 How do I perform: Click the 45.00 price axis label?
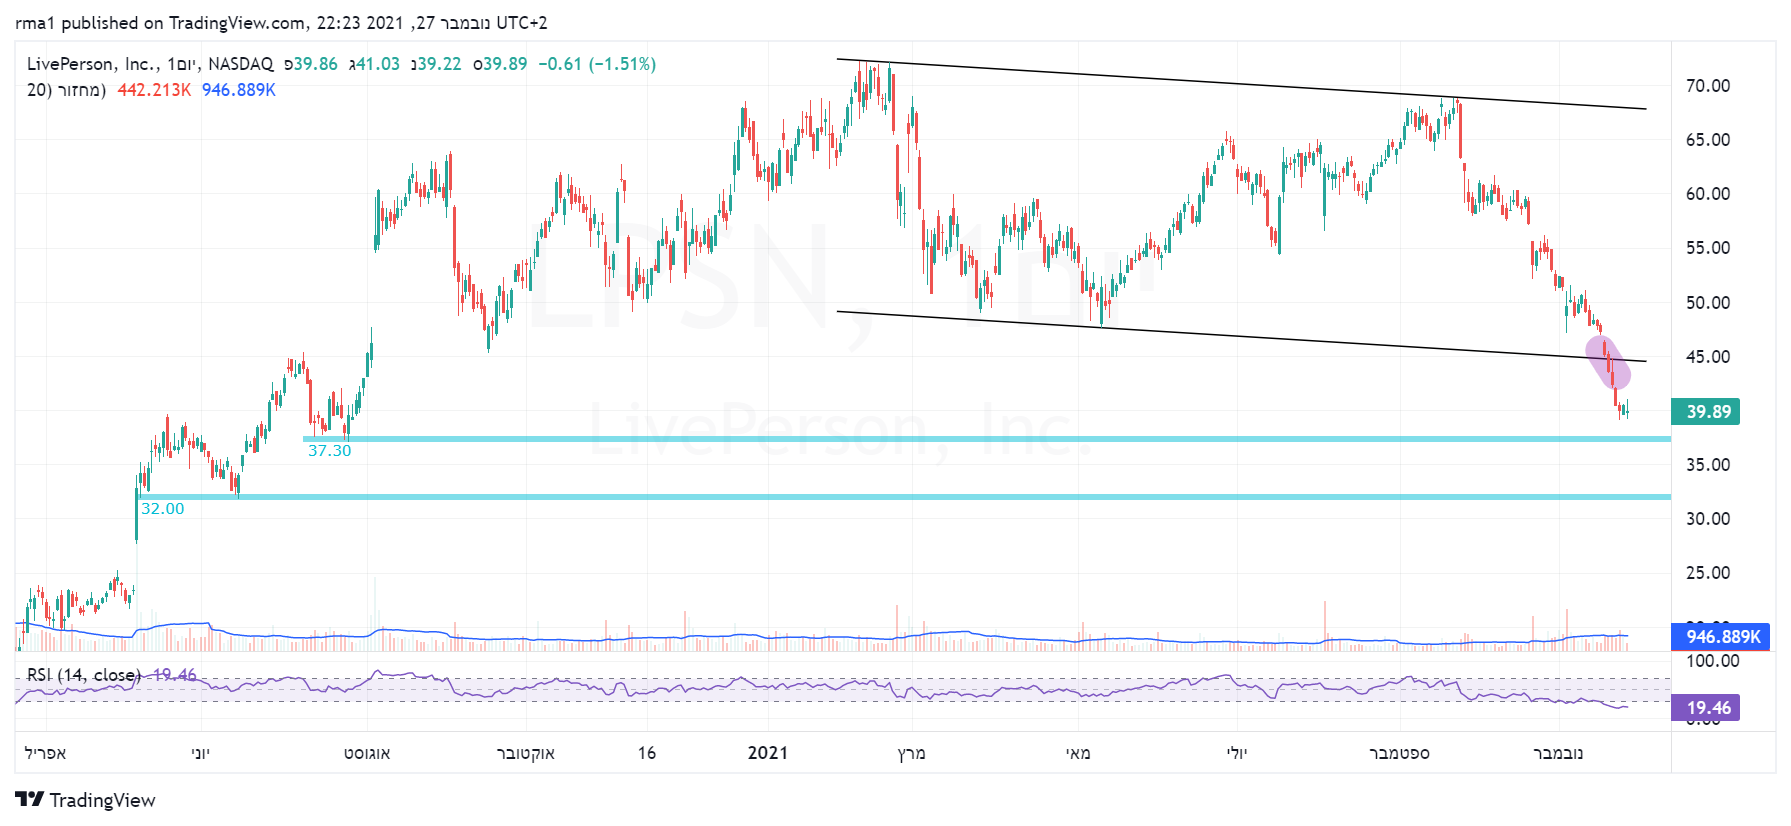pos(1708,357)
